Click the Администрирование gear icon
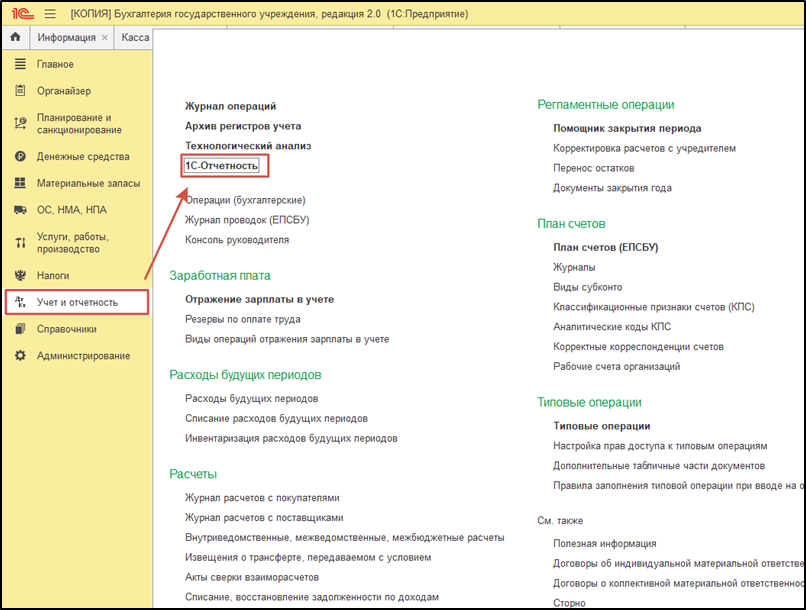The image size is (806, 610). [x=20, y=356]
